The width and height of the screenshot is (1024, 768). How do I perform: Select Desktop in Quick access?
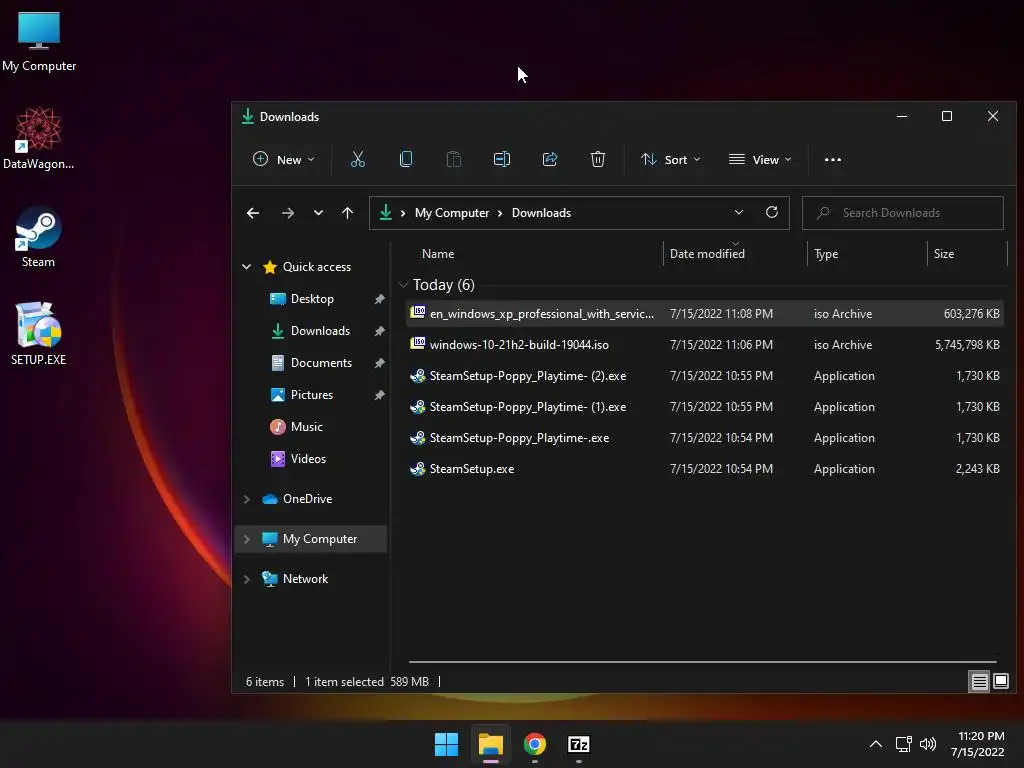[312, 298]
